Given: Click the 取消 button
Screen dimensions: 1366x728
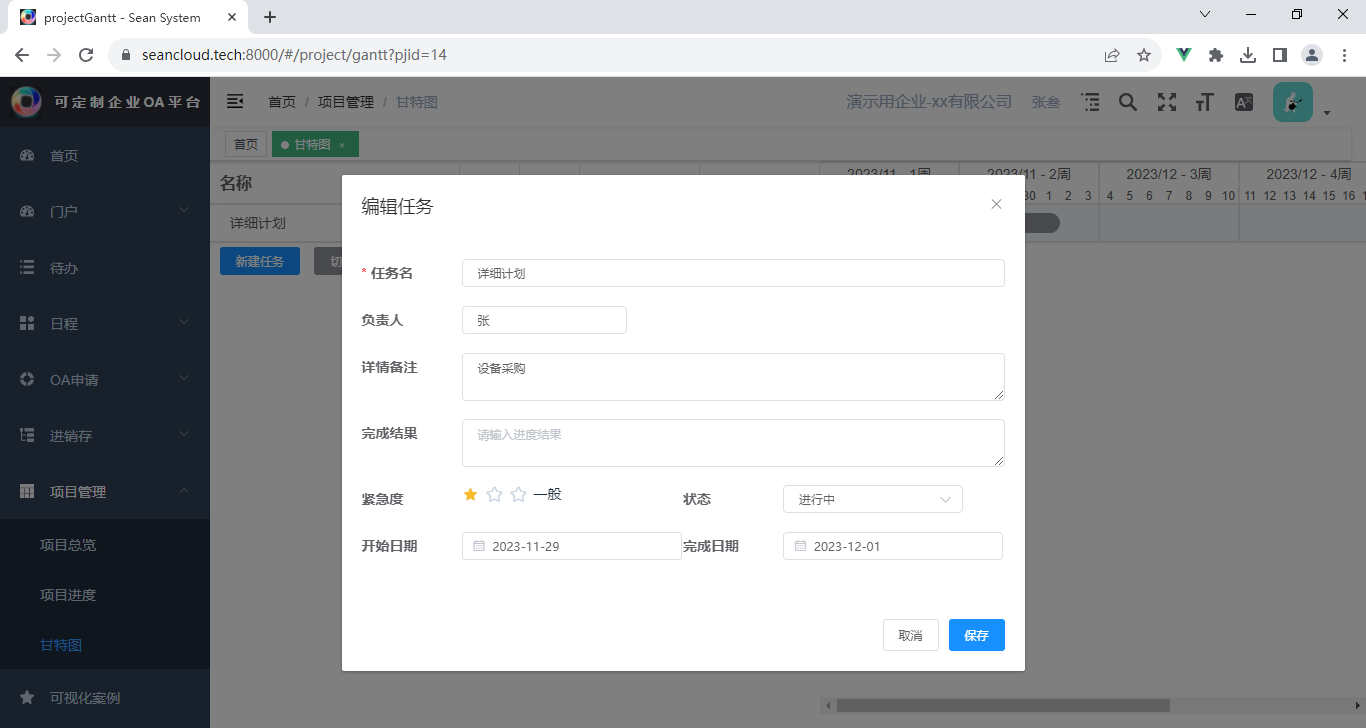Looking at the screenshot, I should pos(911,635).
